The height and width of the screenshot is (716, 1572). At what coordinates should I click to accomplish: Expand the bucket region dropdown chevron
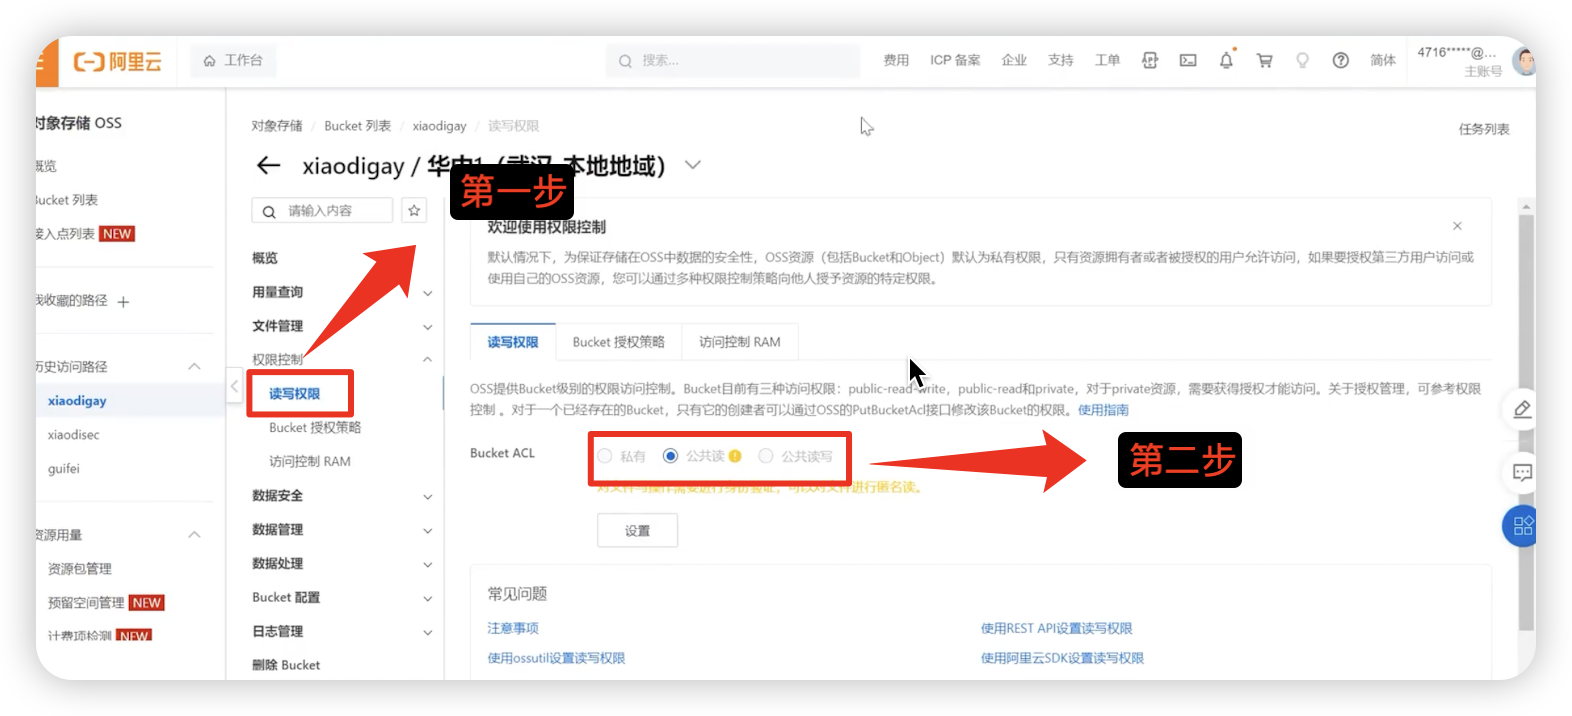[x=692, y=165]
